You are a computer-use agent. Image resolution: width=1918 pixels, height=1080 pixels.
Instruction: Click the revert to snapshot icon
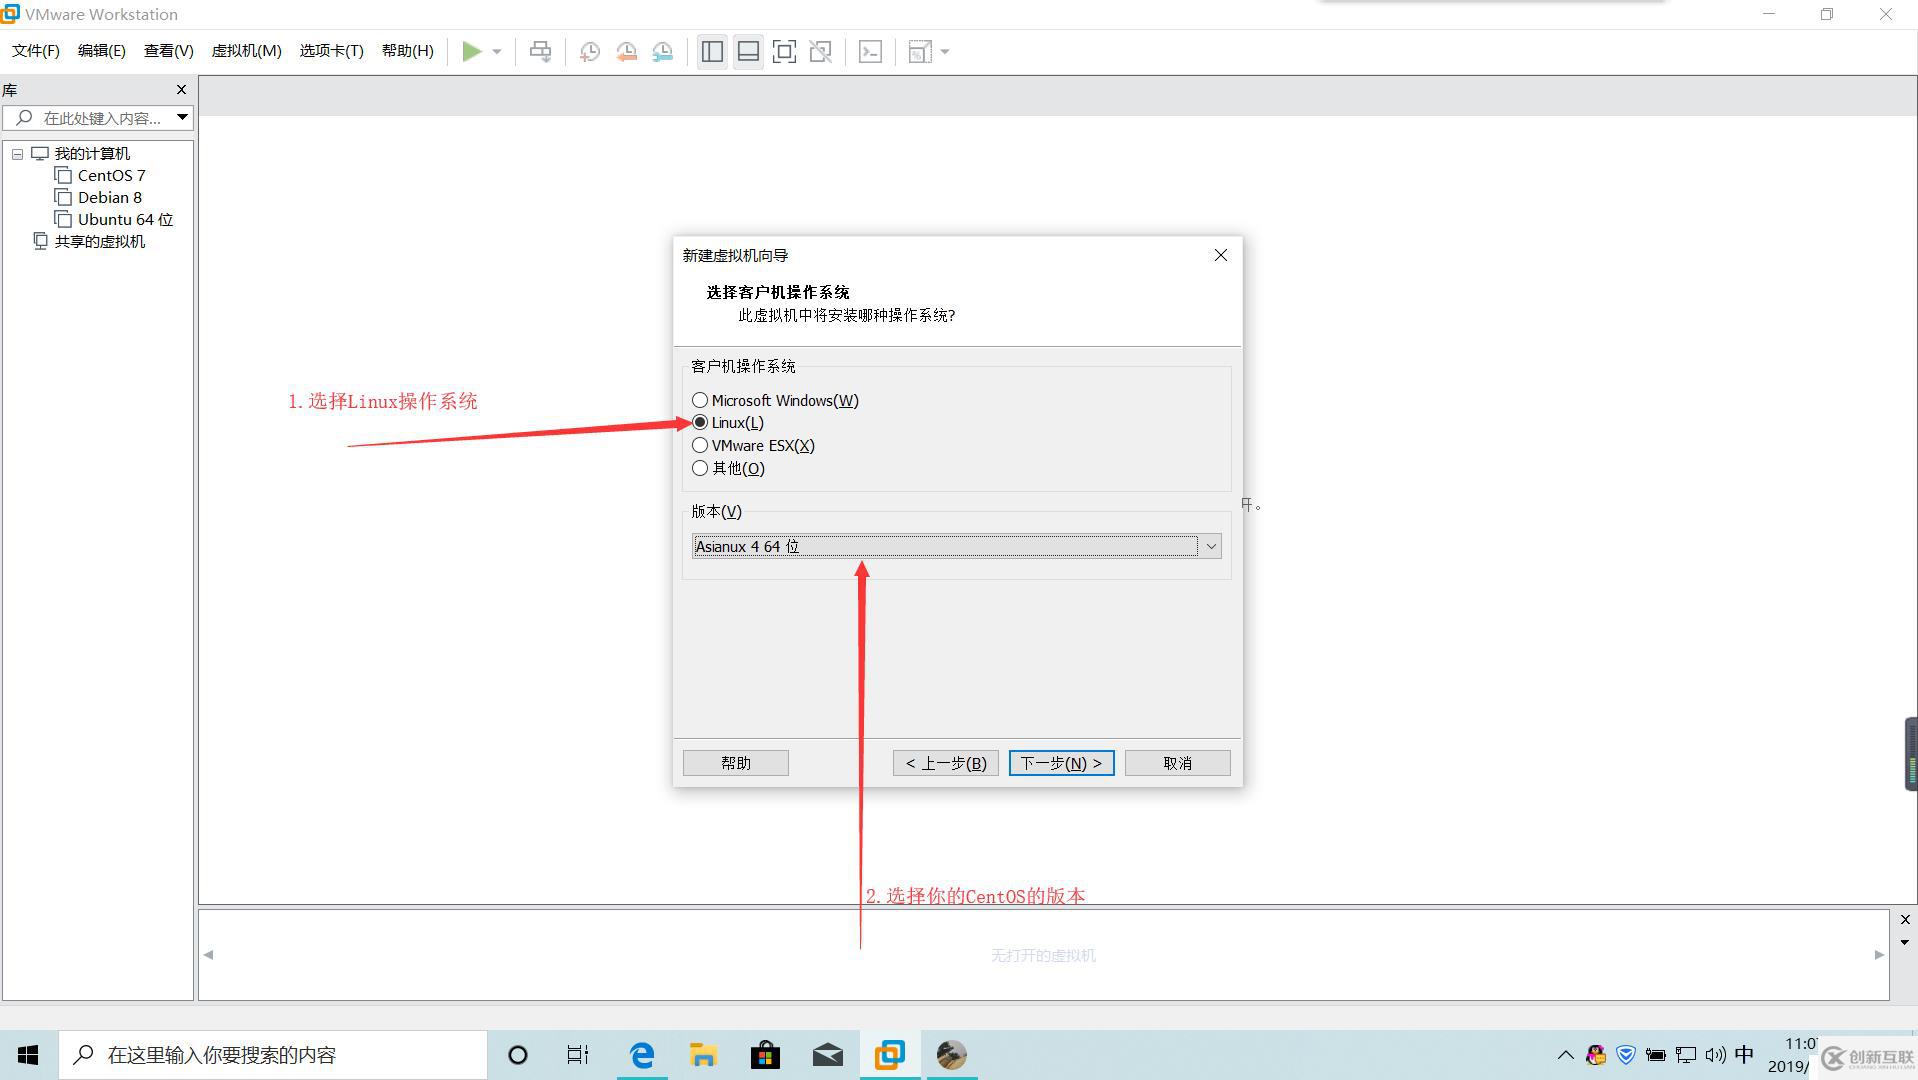626,51
